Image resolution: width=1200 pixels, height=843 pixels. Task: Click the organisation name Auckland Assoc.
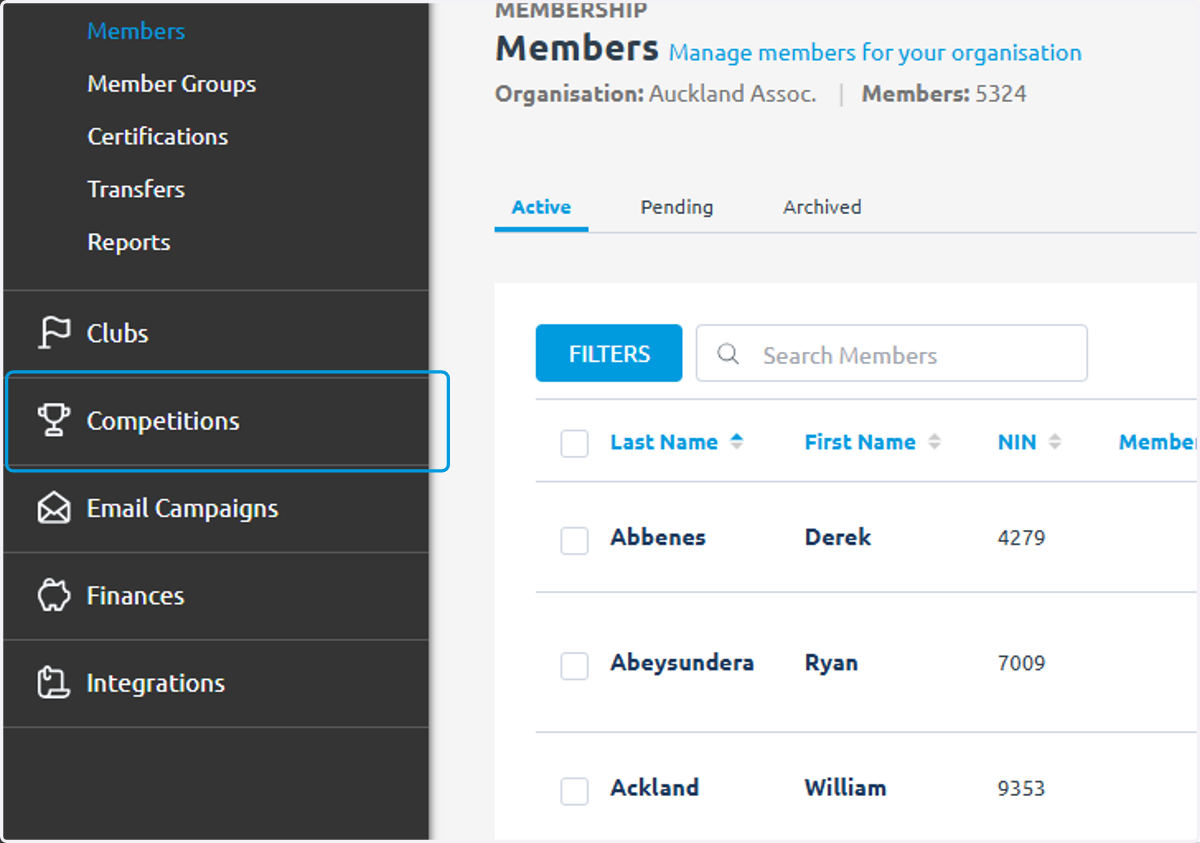733,95
